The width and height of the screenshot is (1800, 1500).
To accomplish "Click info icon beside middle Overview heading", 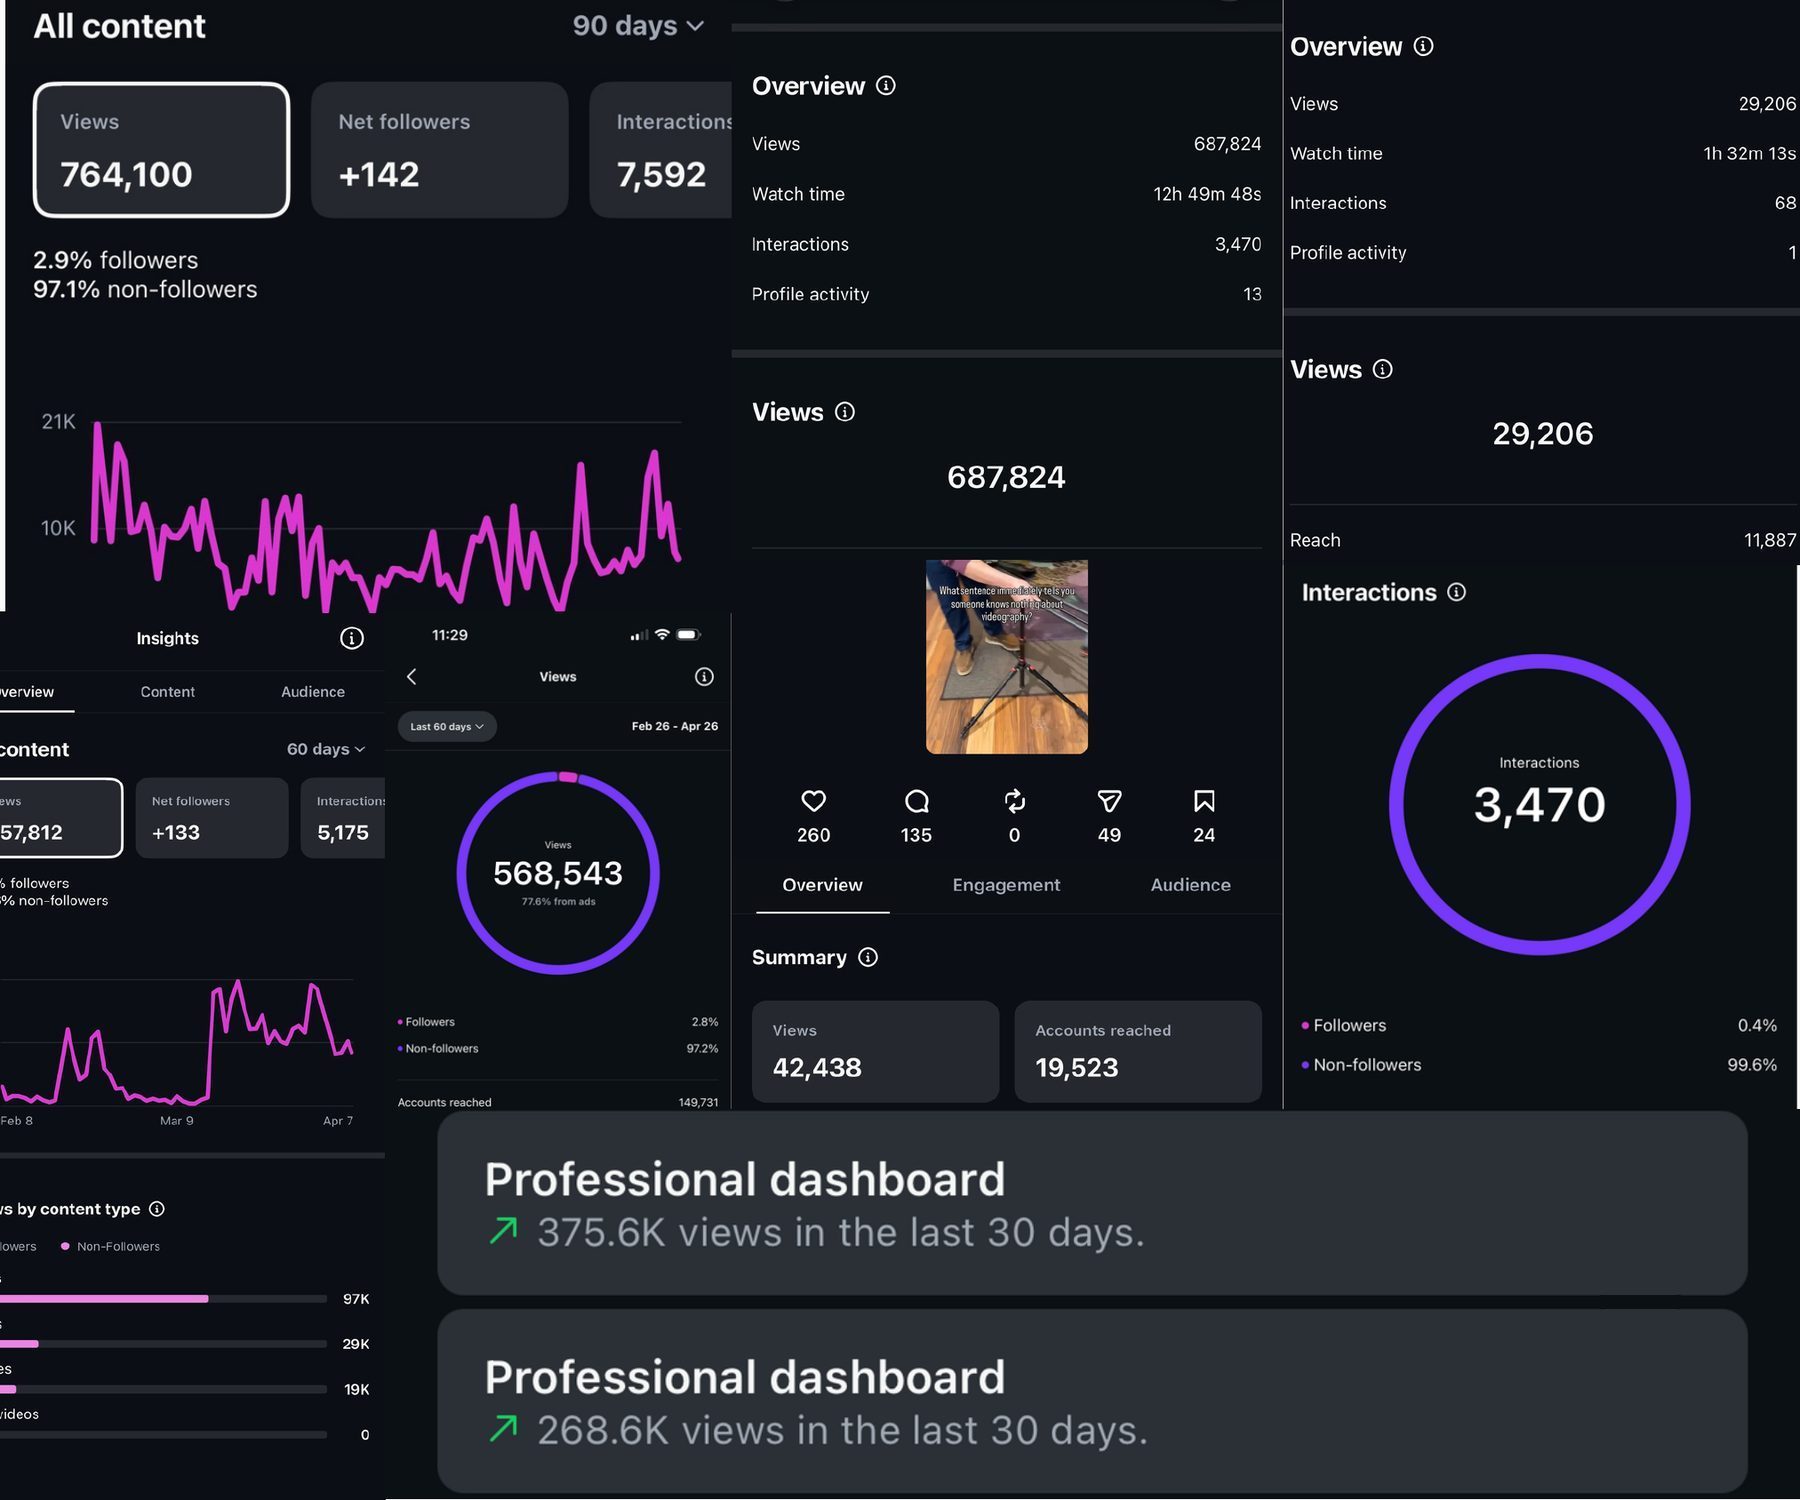I will 886,86.
